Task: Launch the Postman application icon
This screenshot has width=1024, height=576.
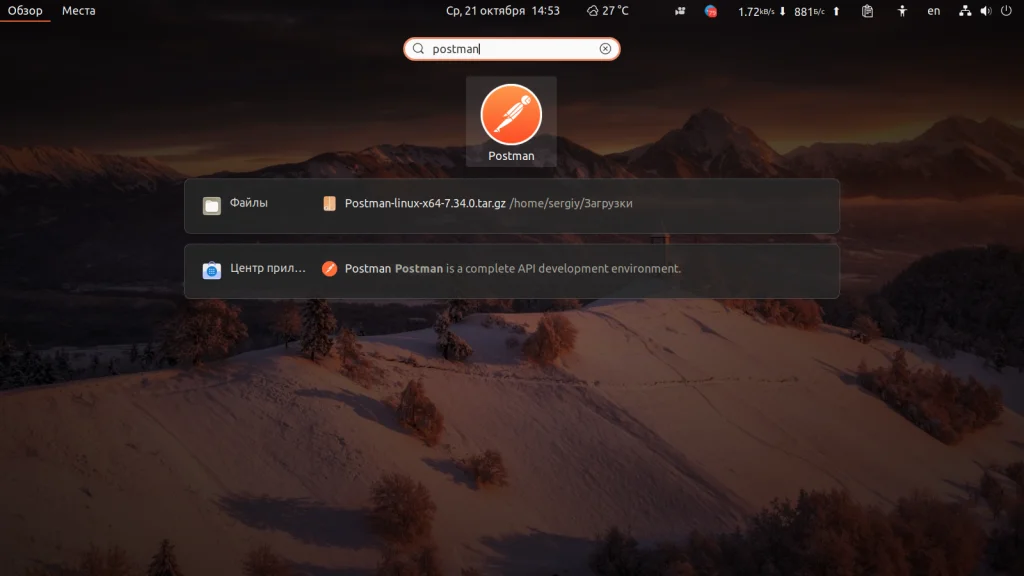Action: pyautogui.click(x=511, y=121)
